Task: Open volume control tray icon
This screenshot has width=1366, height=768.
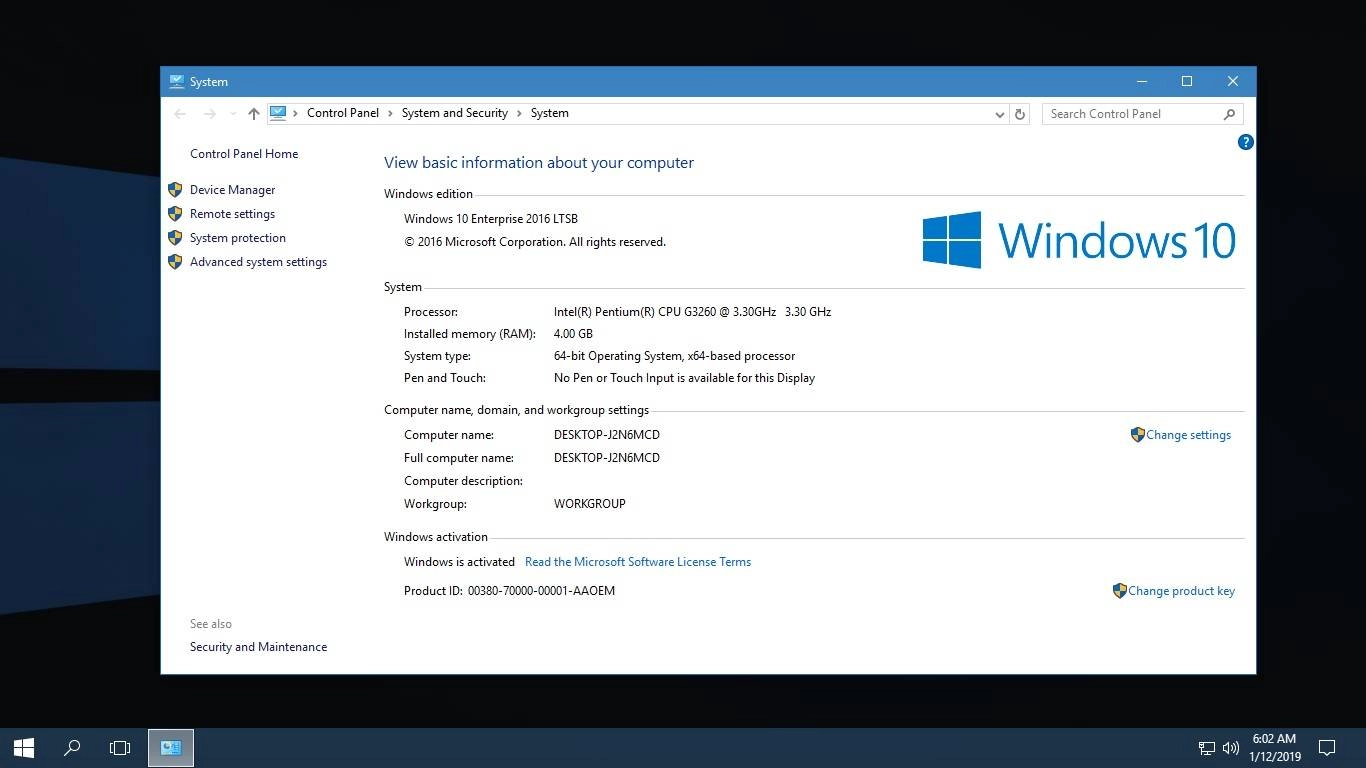Action: (1231, 748)
